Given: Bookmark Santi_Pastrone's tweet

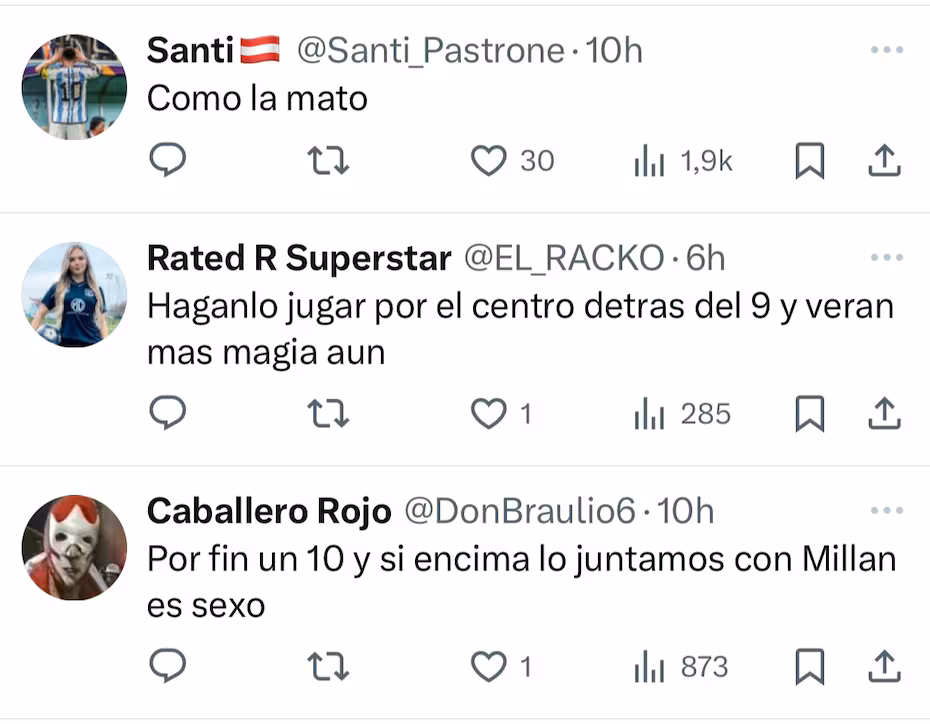Looking at the screenshot, I should pos(809,161).
